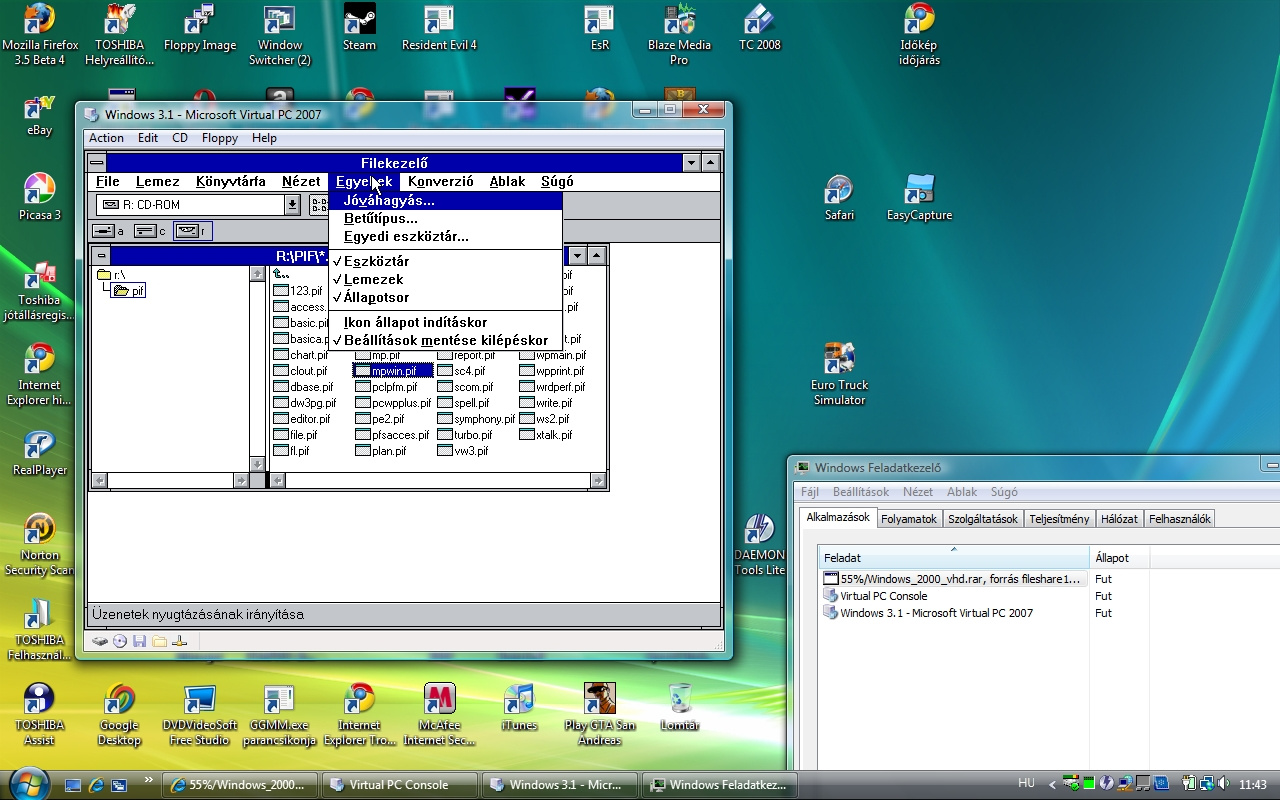Open the TC 2008 desktop icon
This screenshot has height=800, width=1280.
(759, 28)
